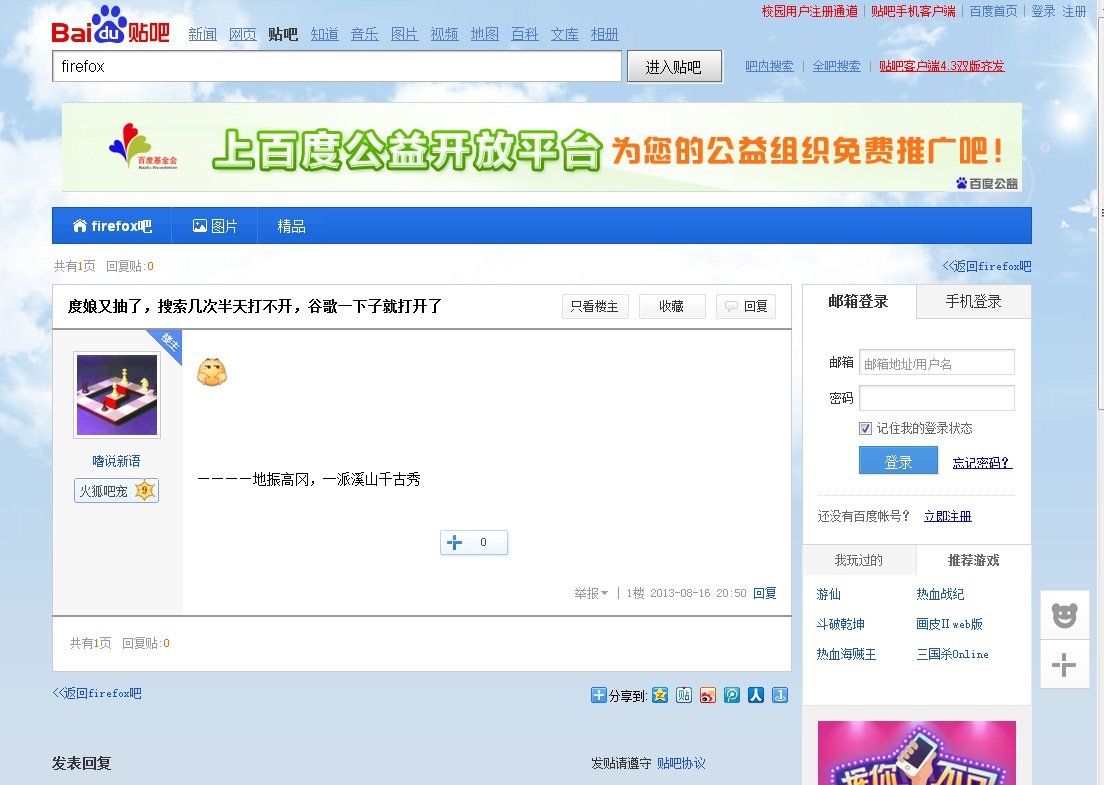Click 回复 link beside 1楼 timestamp
Viewport: 1104px width, 785px height.
tap(765, 594)
